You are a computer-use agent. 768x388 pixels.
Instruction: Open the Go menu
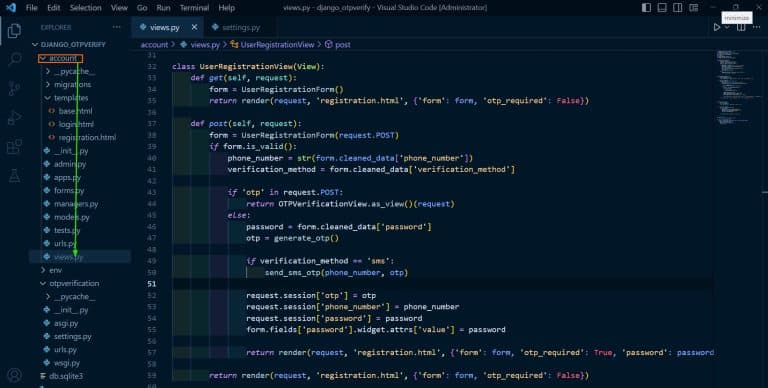tap(142, 7)
